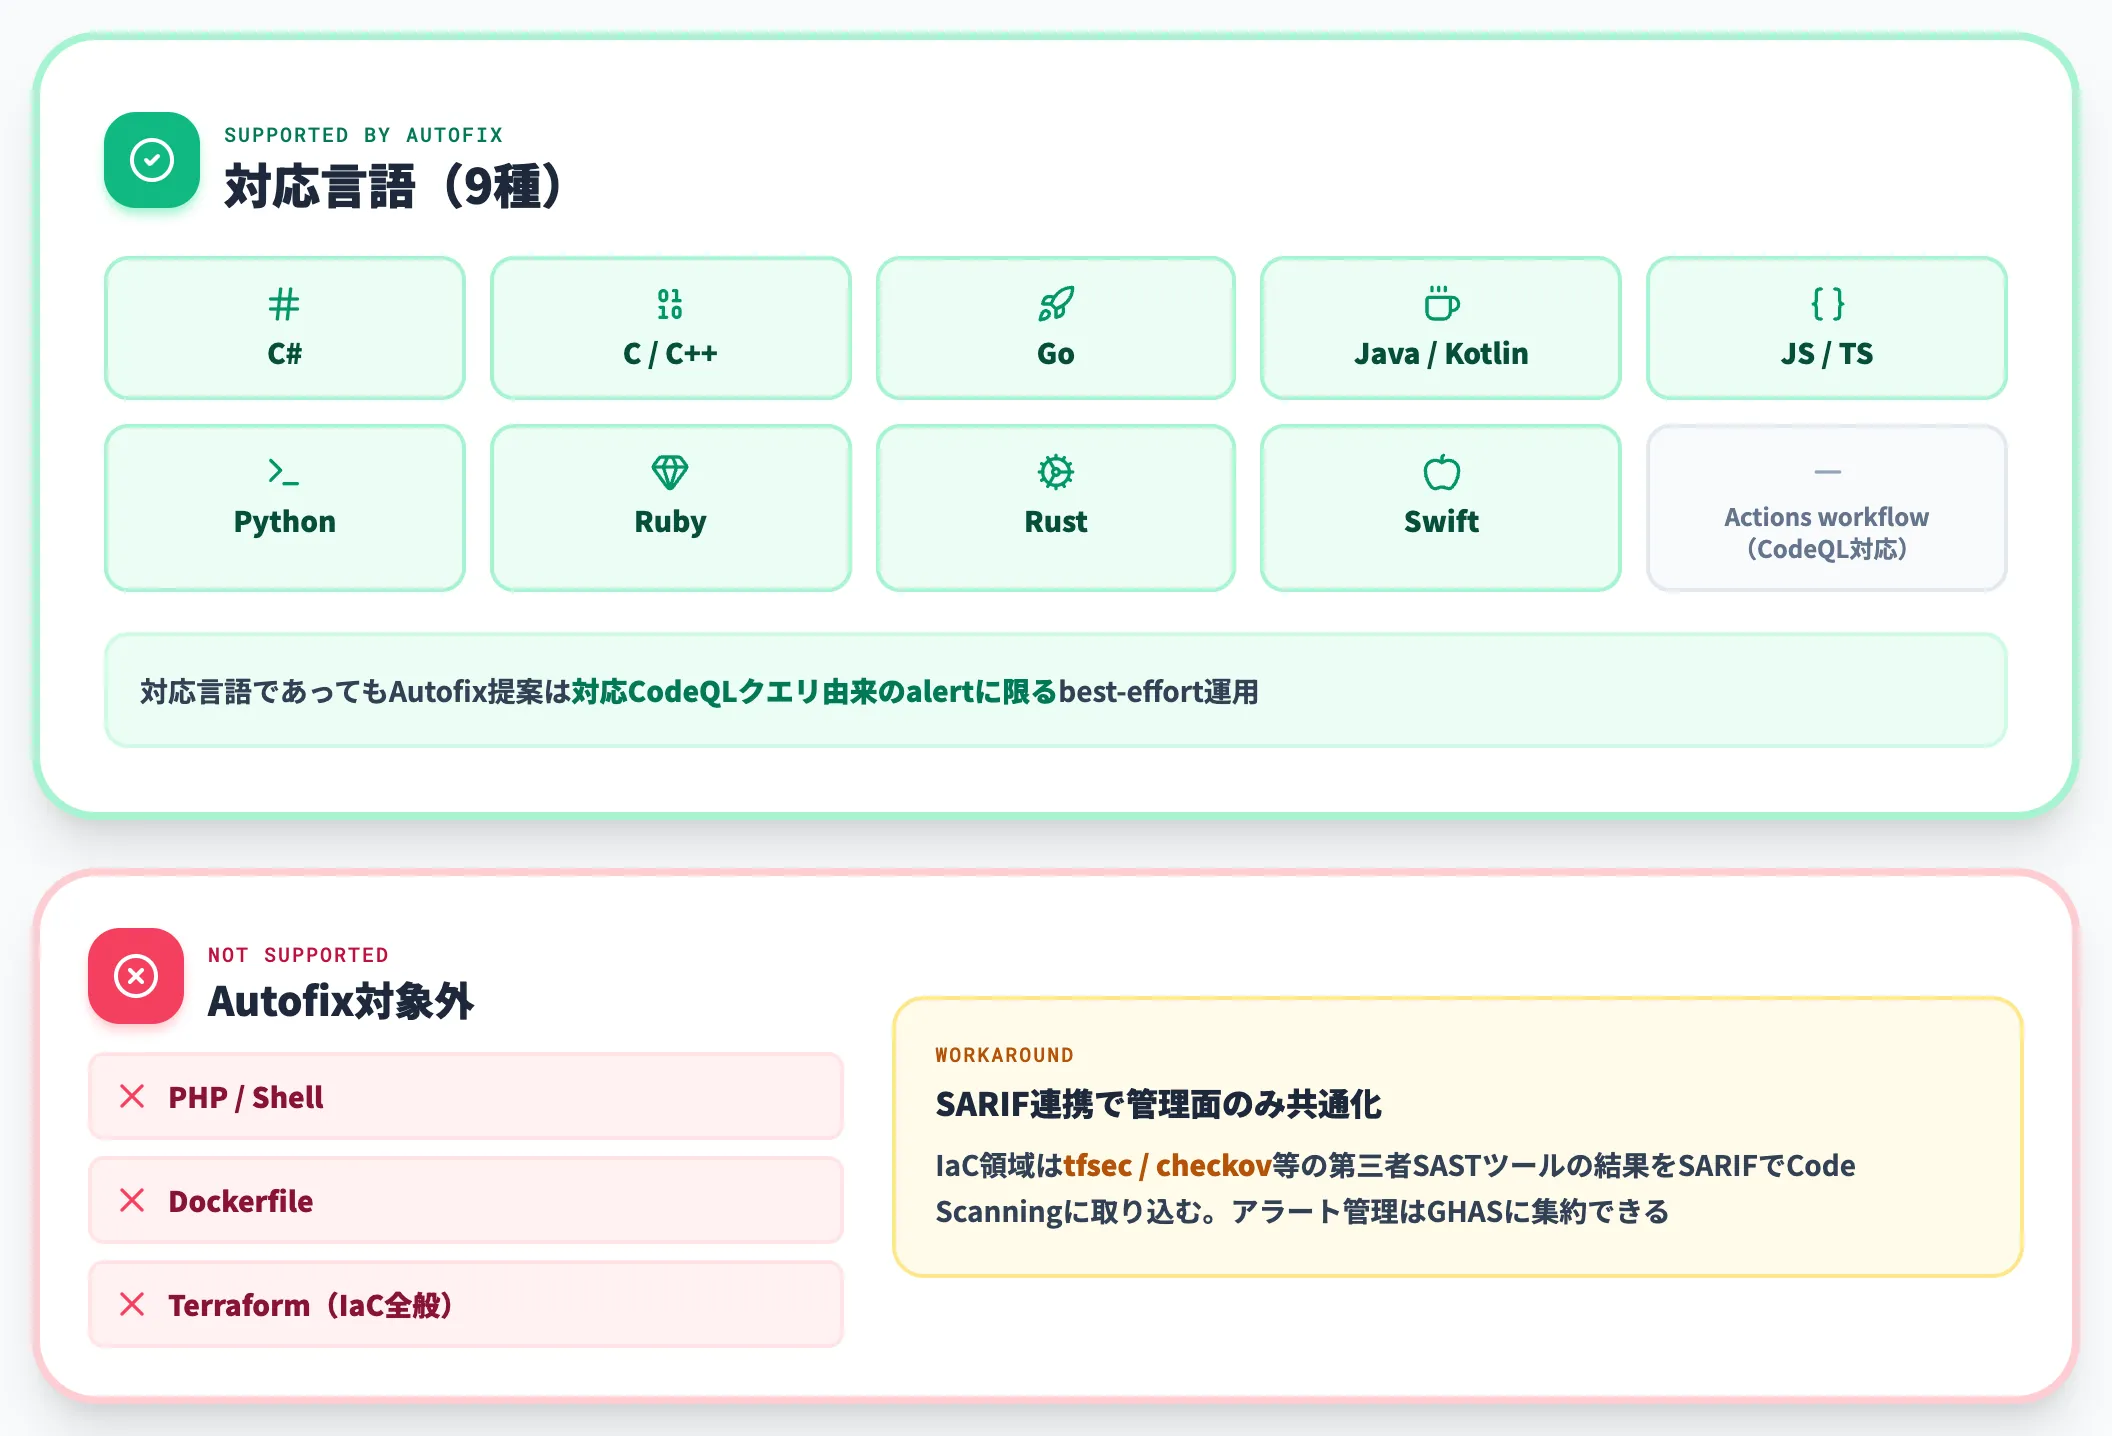The height and width of the screenshot is (1436, 2112).
Task: Click the highlighted tfsec / checkov text
Action: pyautogui.click(x=1167, y=1165)
